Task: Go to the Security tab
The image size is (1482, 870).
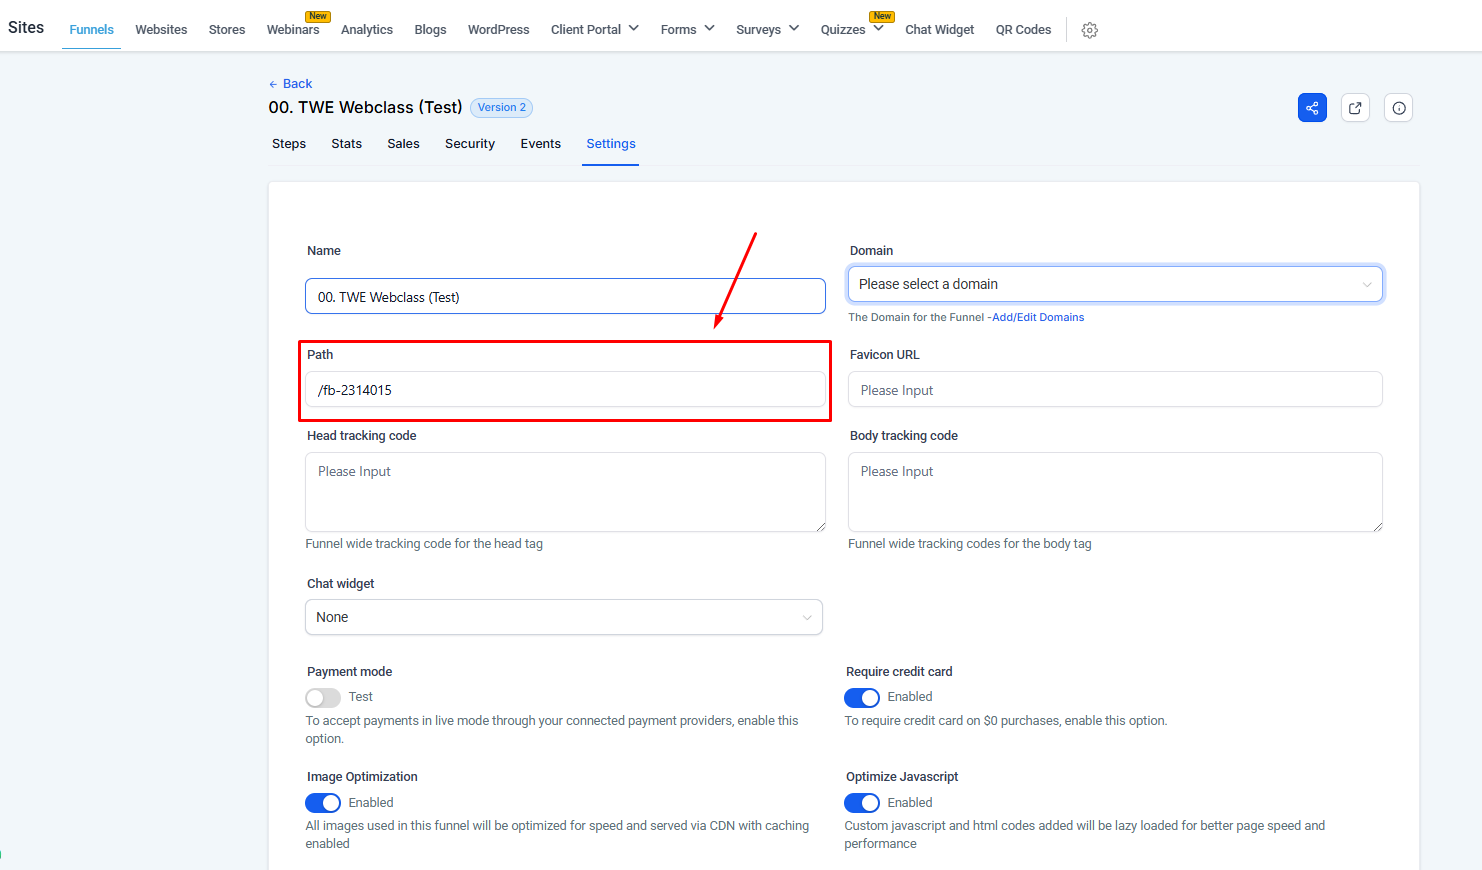Action: click(x=470, y=144)
